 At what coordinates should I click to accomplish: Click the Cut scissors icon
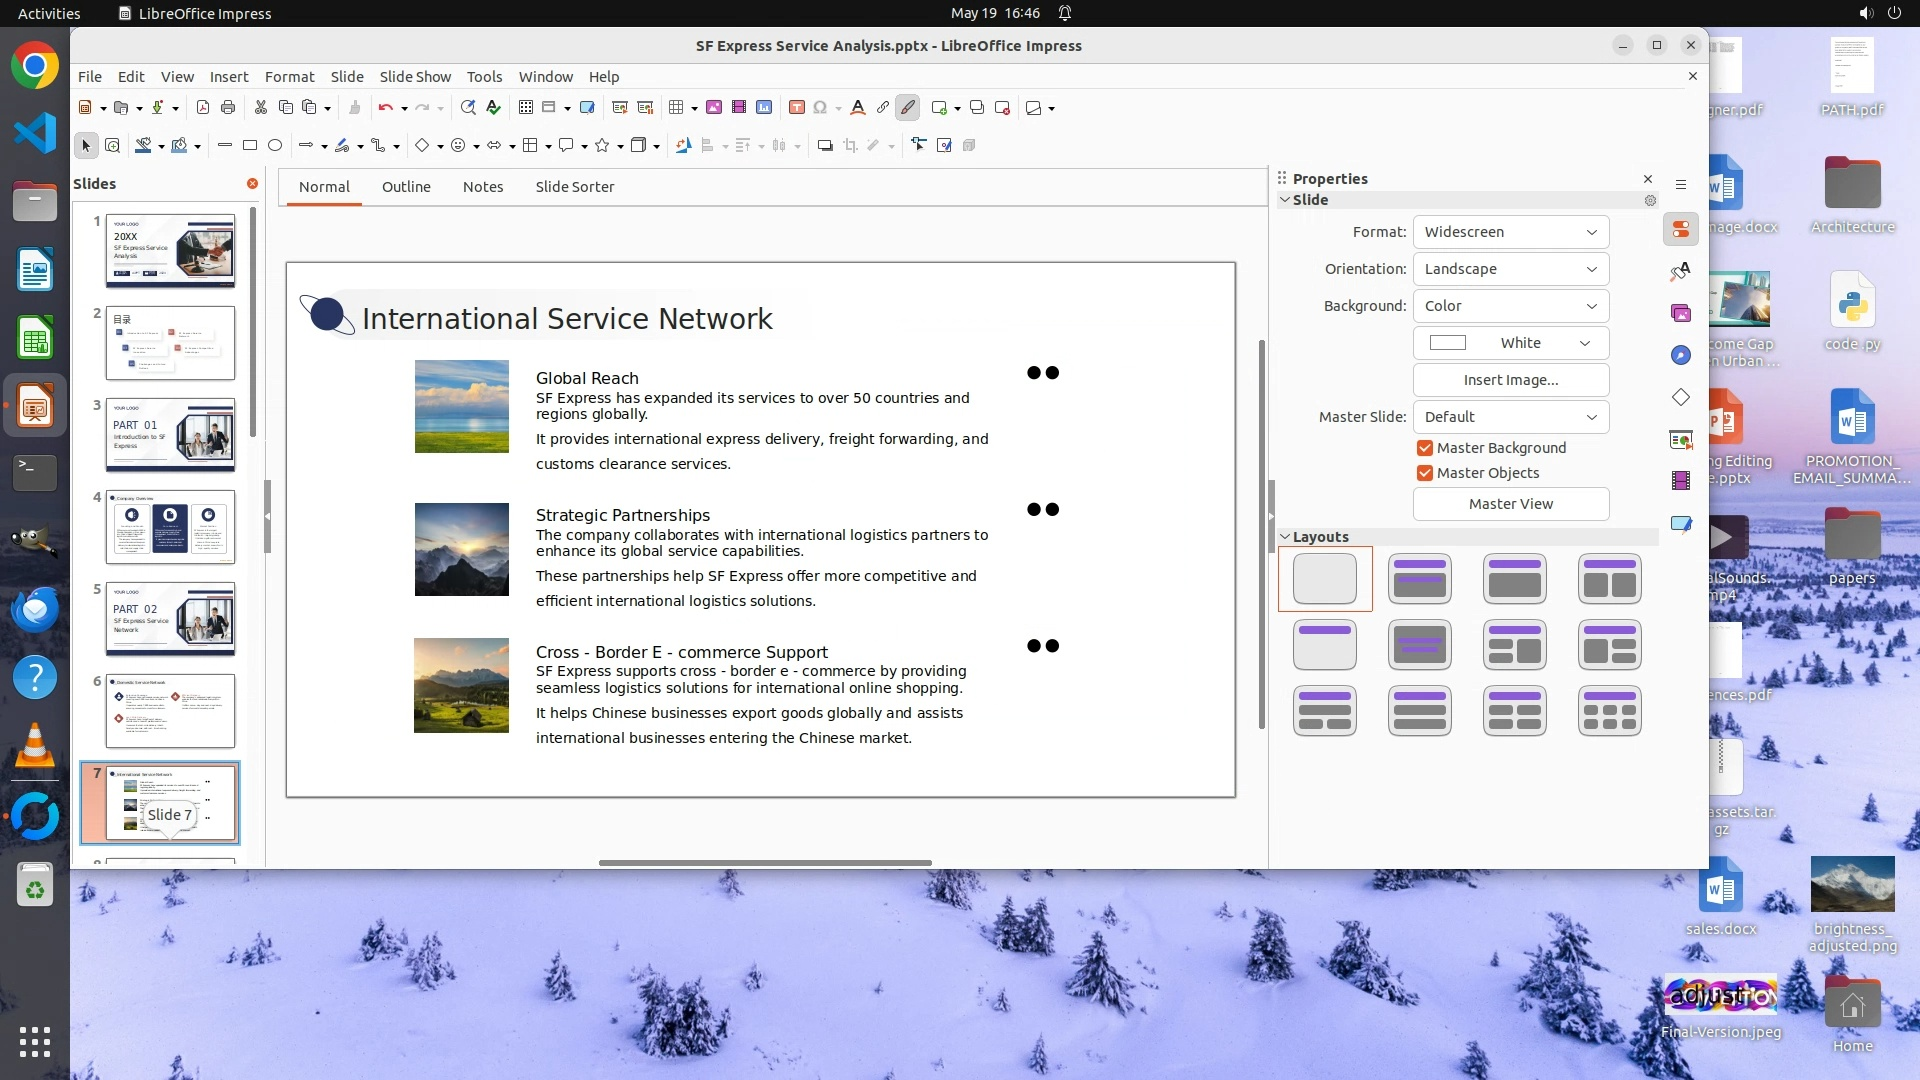pos(261,108)
